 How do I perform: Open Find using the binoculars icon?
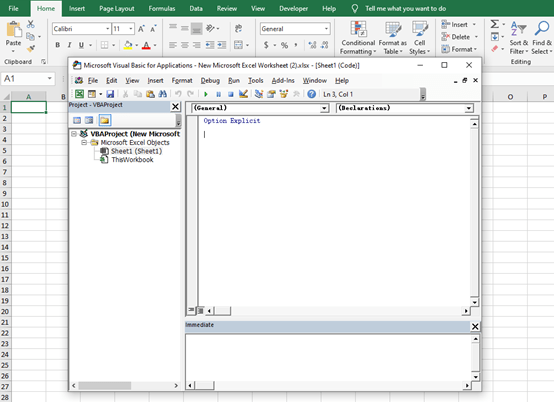[163, 94]
